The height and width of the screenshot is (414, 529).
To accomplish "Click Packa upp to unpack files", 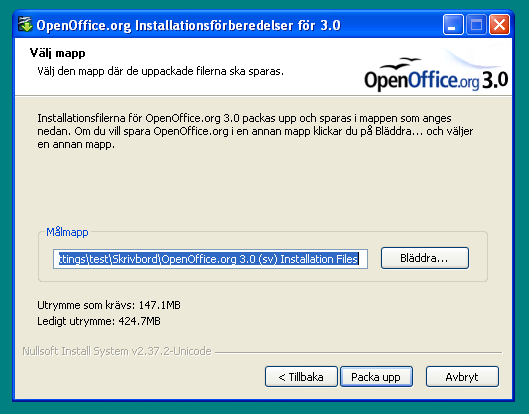I will pos(376,377).
